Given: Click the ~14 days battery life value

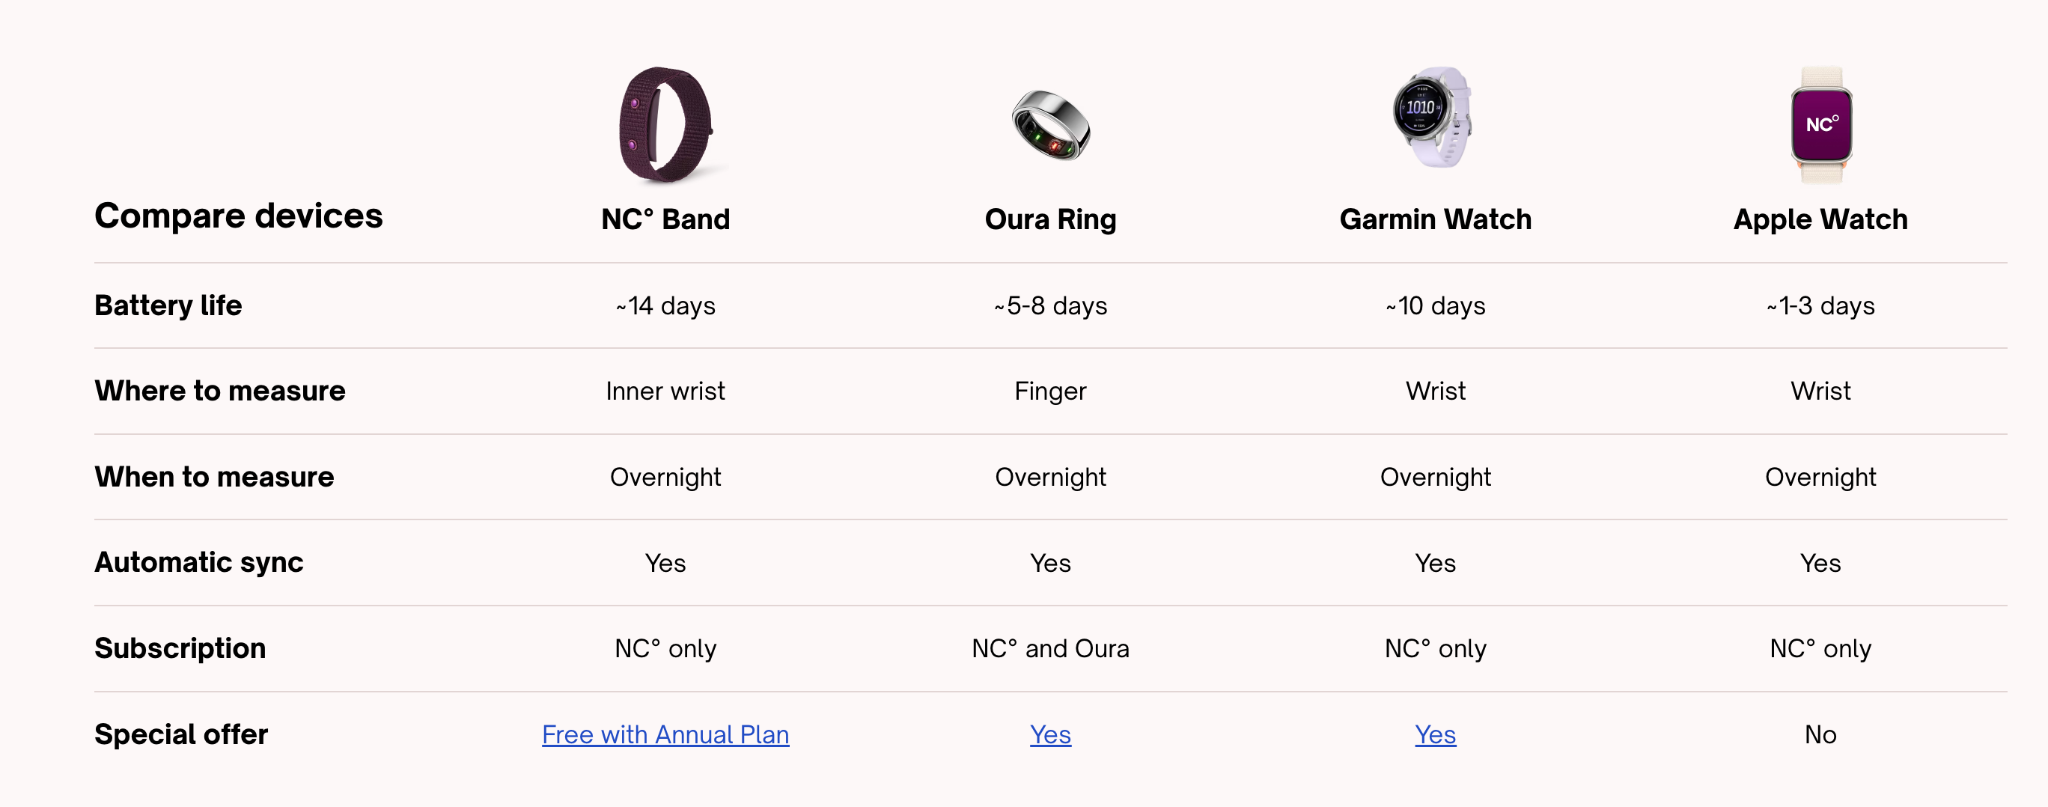Looking at the screenshot, I should (x=665, y=306).
